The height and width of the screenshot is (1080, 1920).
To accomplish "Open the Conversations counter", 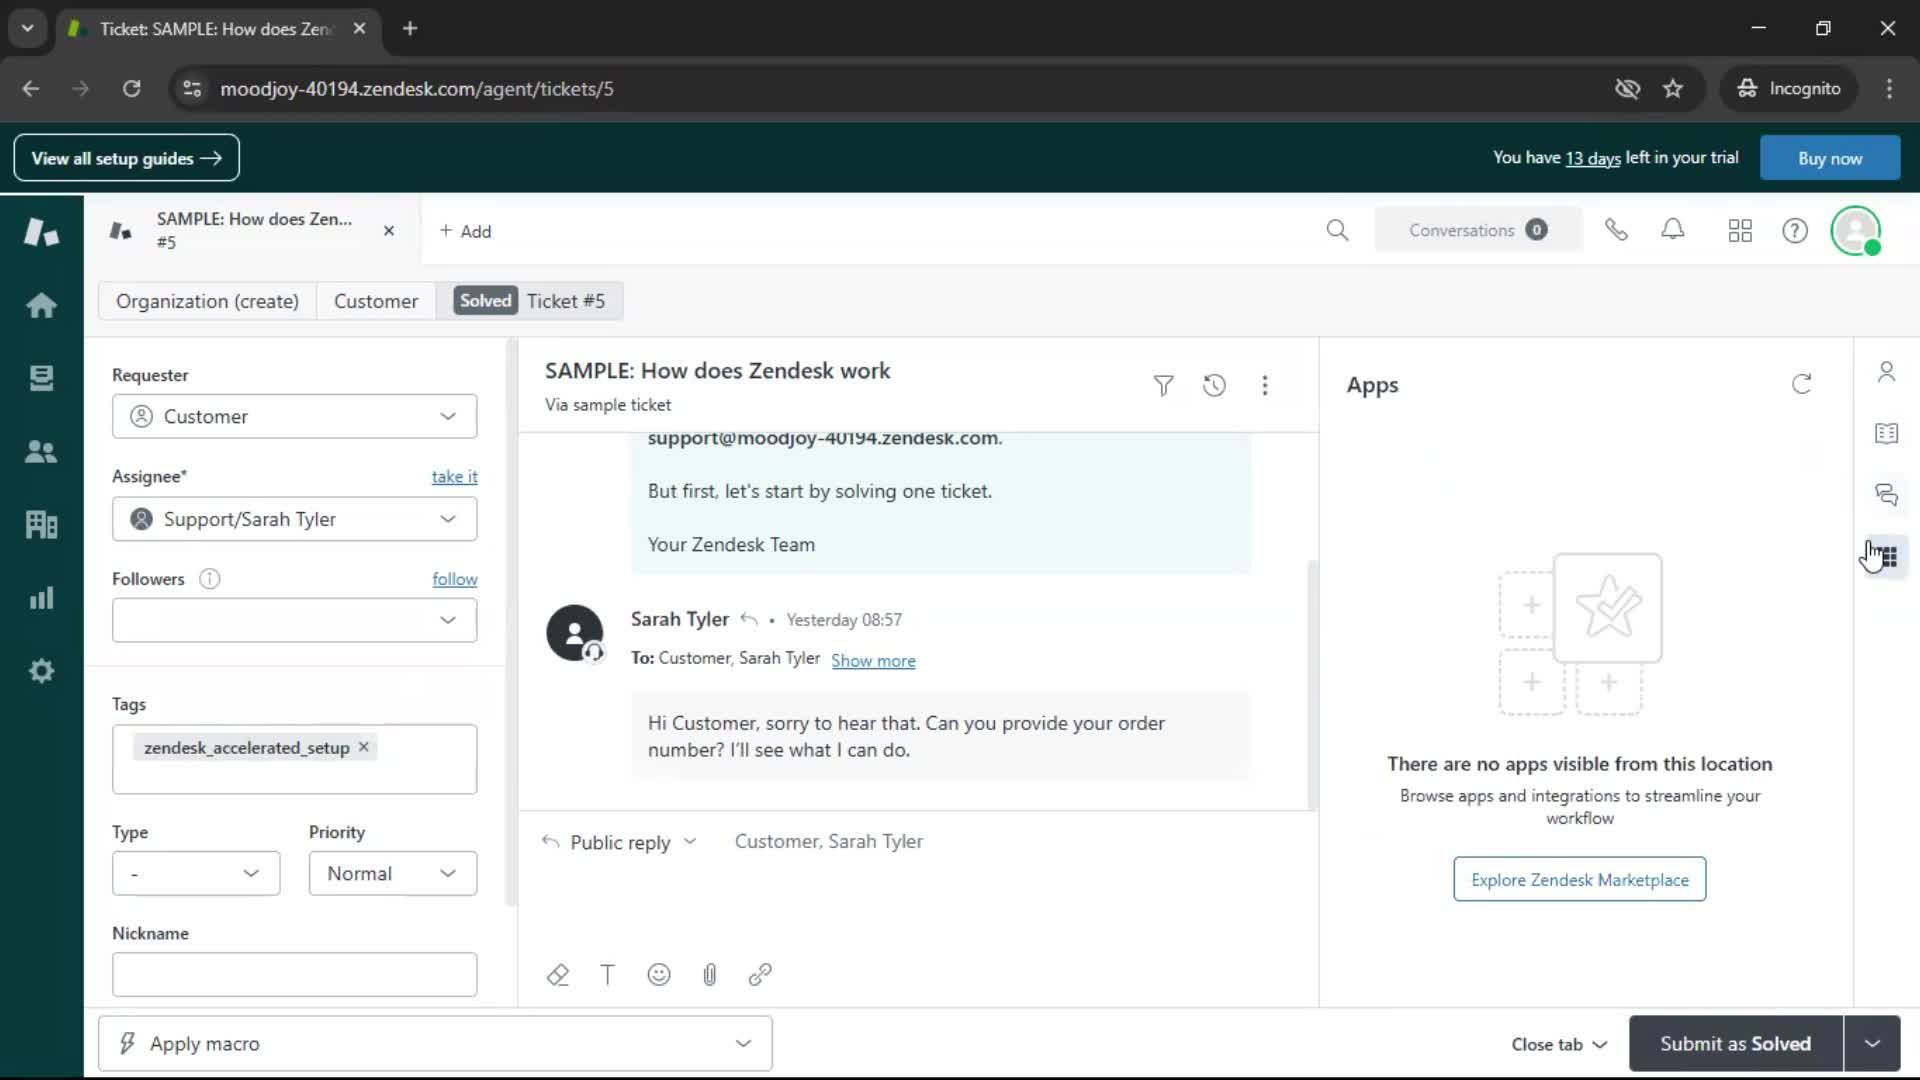I will pyautogui.click(x=1478, y=230).
